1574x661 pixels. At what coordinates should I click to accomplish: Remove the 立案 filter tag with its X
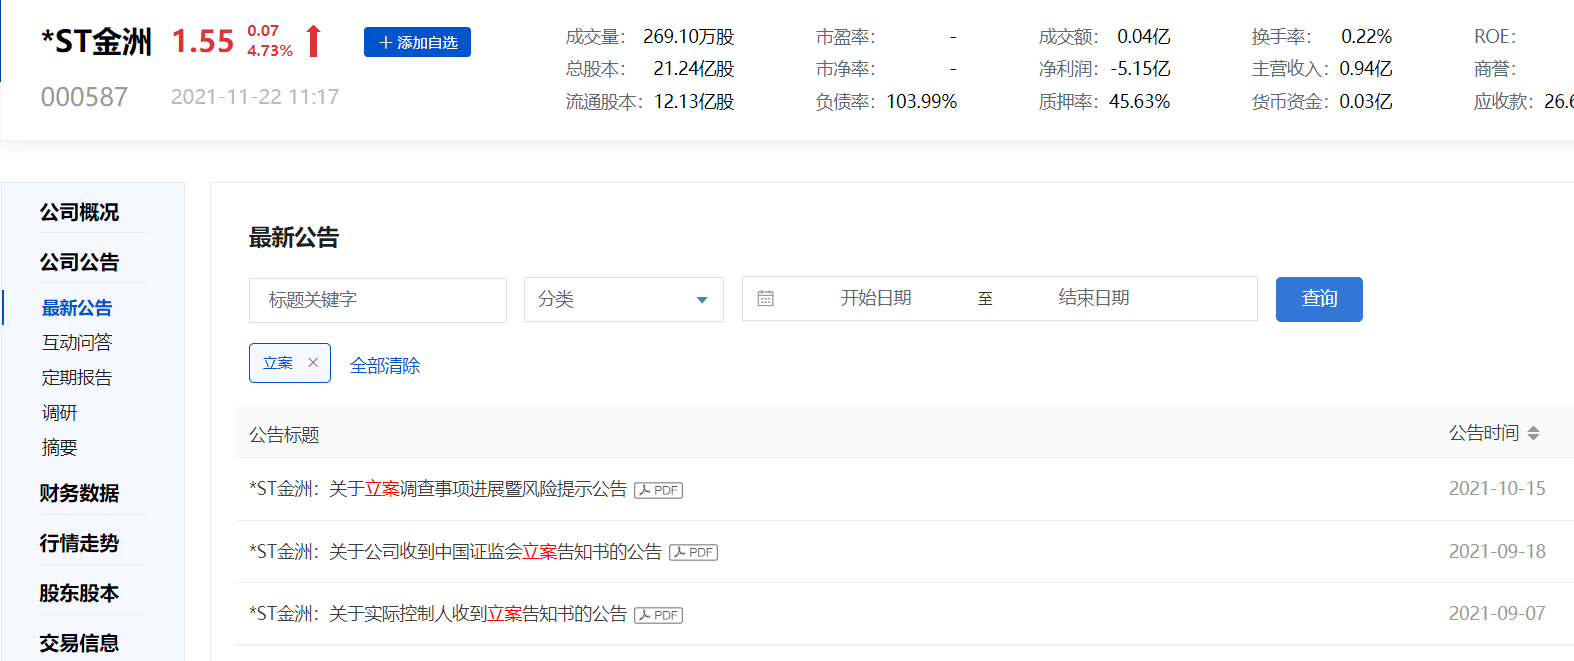click(313, 363)
